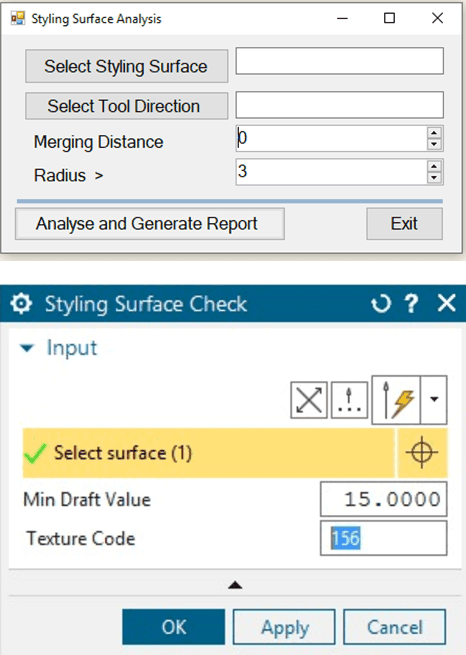Collapse dialog with the up triangle arrow
Image resolution: width=466 pixels, height=655 pixels.
point(235,585)
